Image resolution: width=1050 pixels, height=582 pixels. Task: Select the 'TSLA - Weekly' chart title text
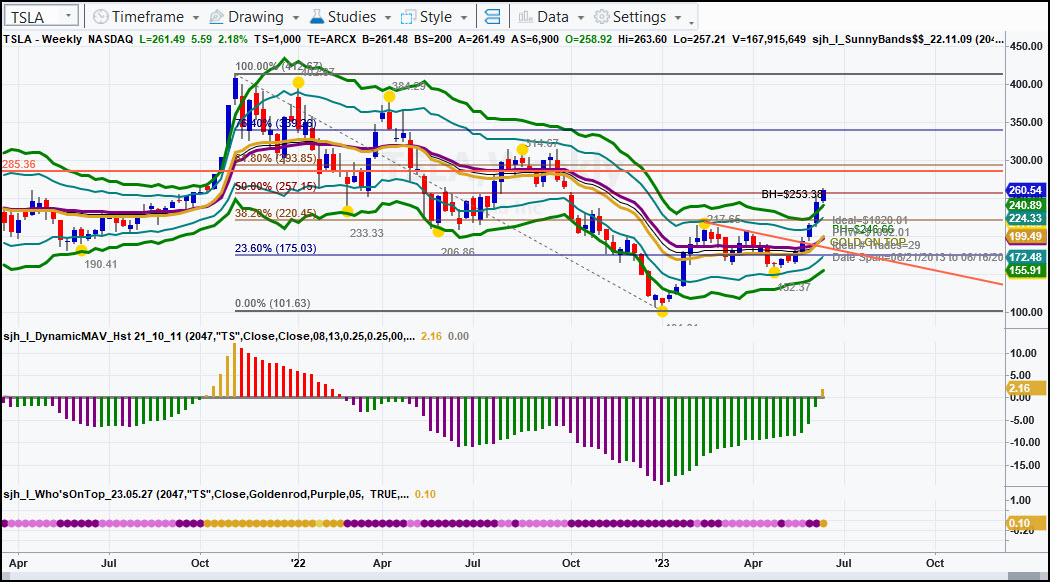pyautogui.click(x=42, y=40)
